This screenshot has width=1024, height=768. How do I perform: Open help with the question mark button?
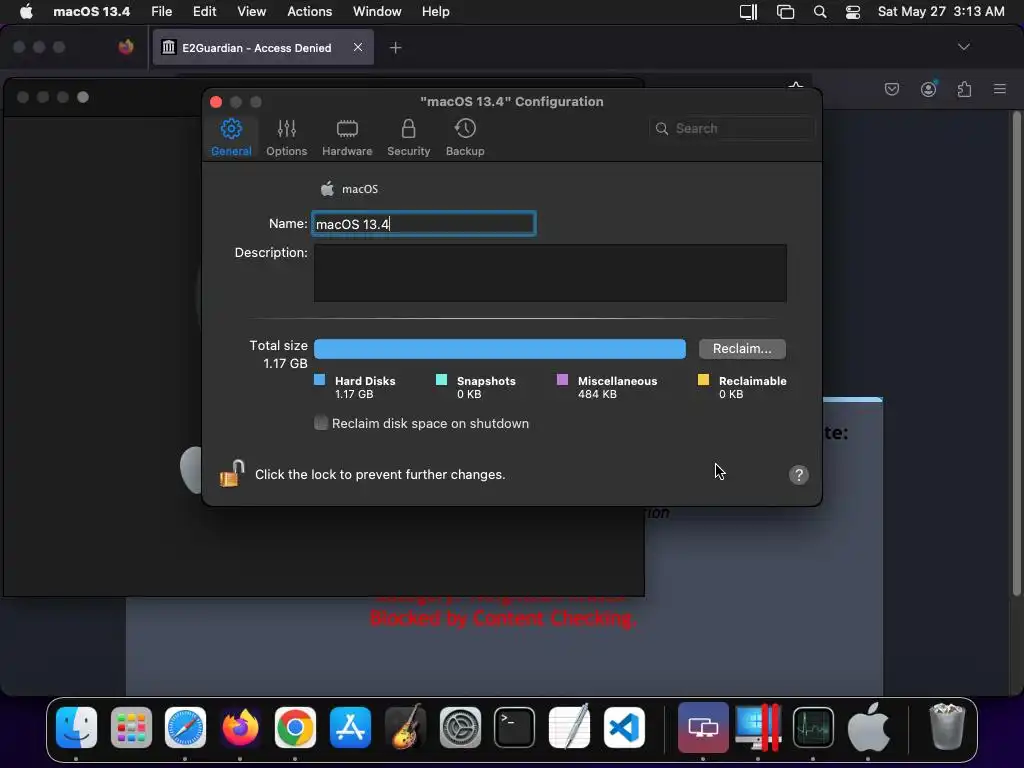[x=798, y=475]
